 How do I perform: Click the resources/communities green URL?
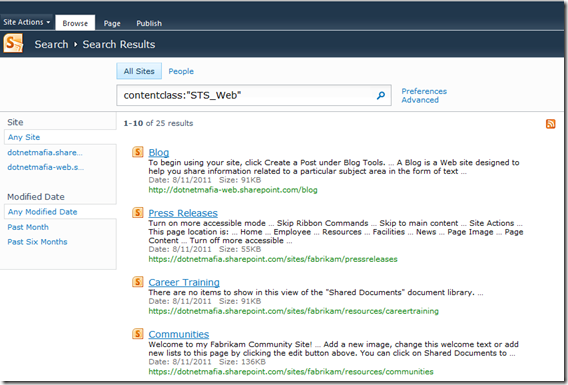click(291, 372)
